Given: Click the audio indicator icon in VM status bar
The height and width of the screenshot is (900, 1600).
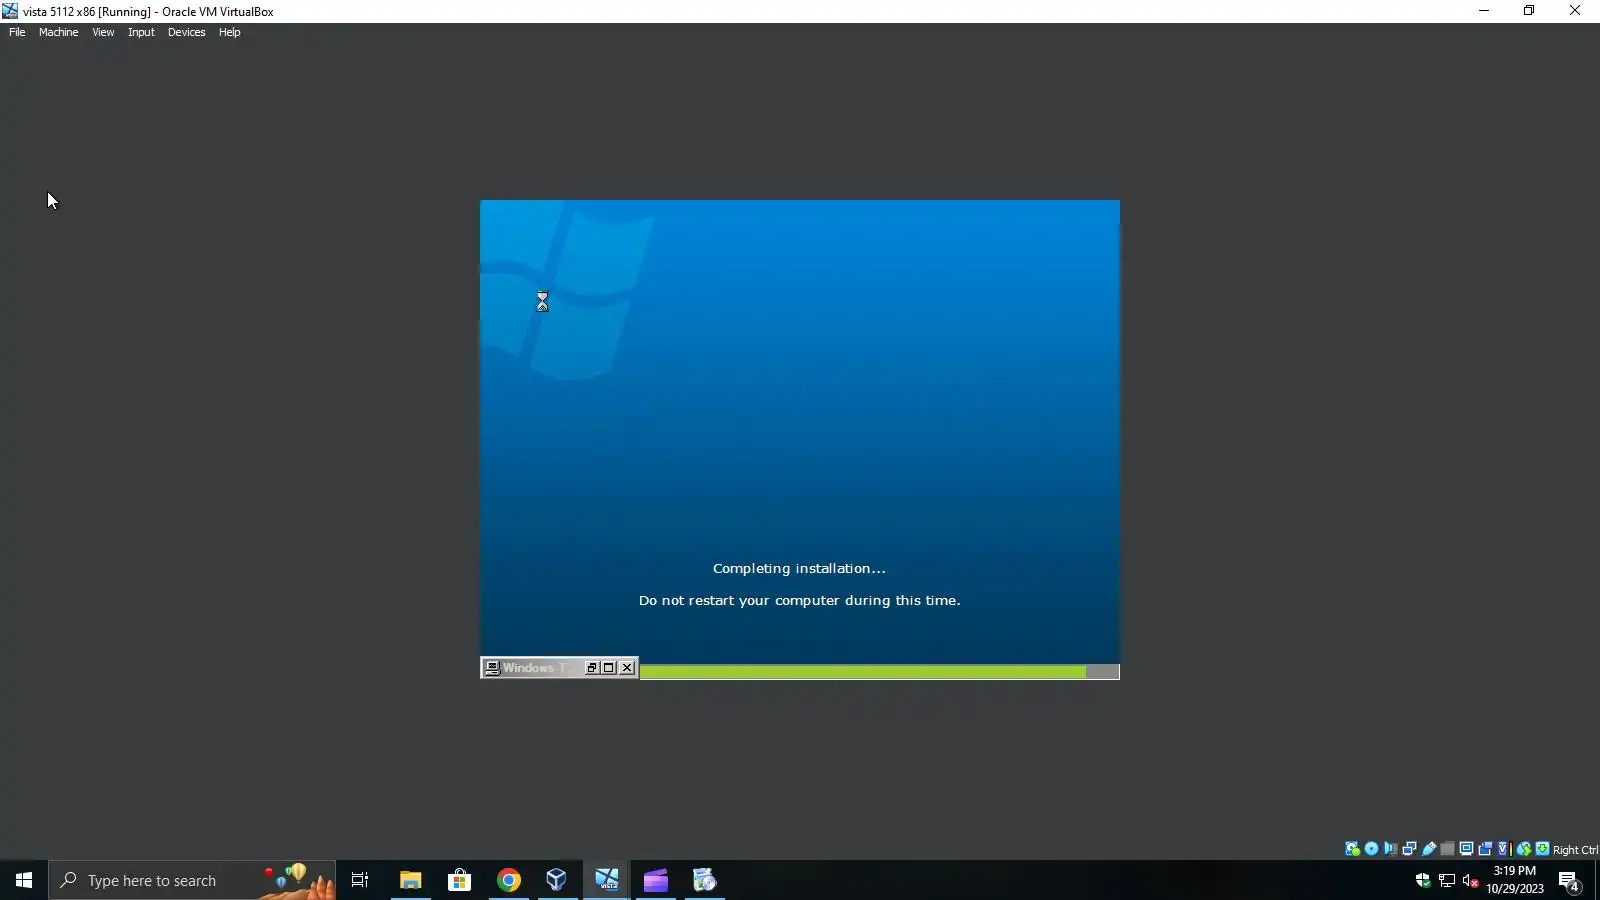Looking at the screenshot, I should point(1390,849).
